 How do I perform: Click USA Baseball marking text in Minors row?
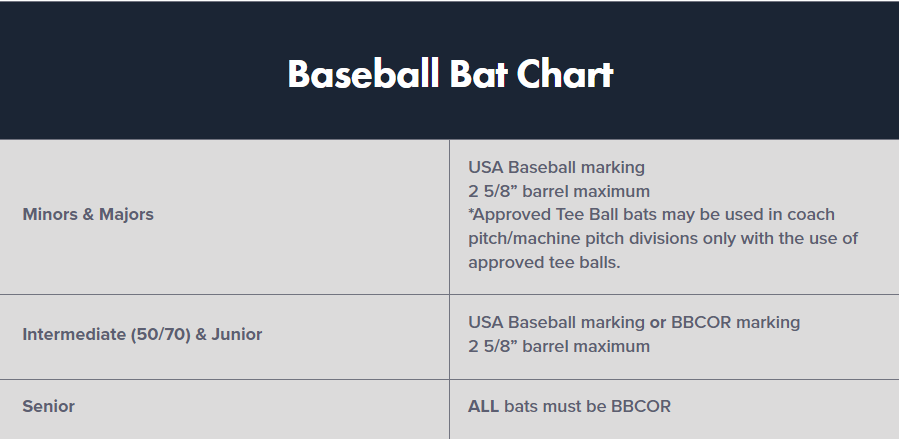pos(556,167)
